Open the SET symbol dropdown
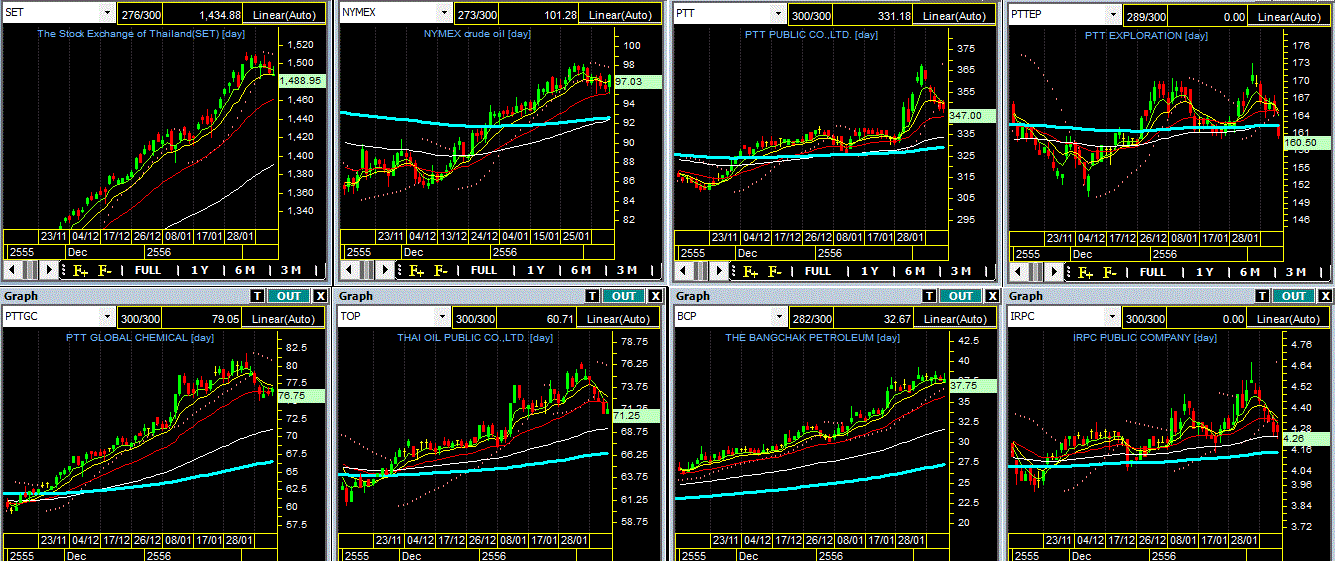 [107, 14]
